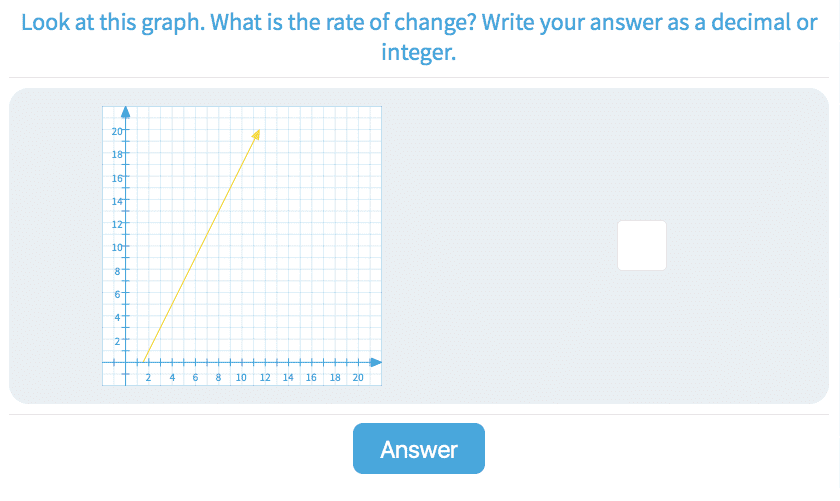
Task: Click the question text about rate of change
Action: pyautogui.click(x=419, y=37)
